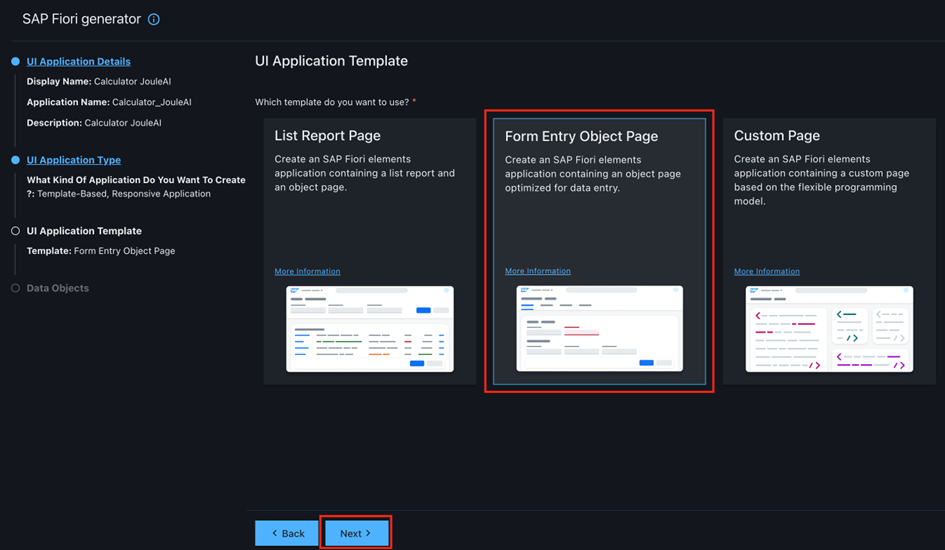Viewport: 945px width, 550px height.
Task: Click the UI Application Template step circle
Action: [x=15, y=231]
